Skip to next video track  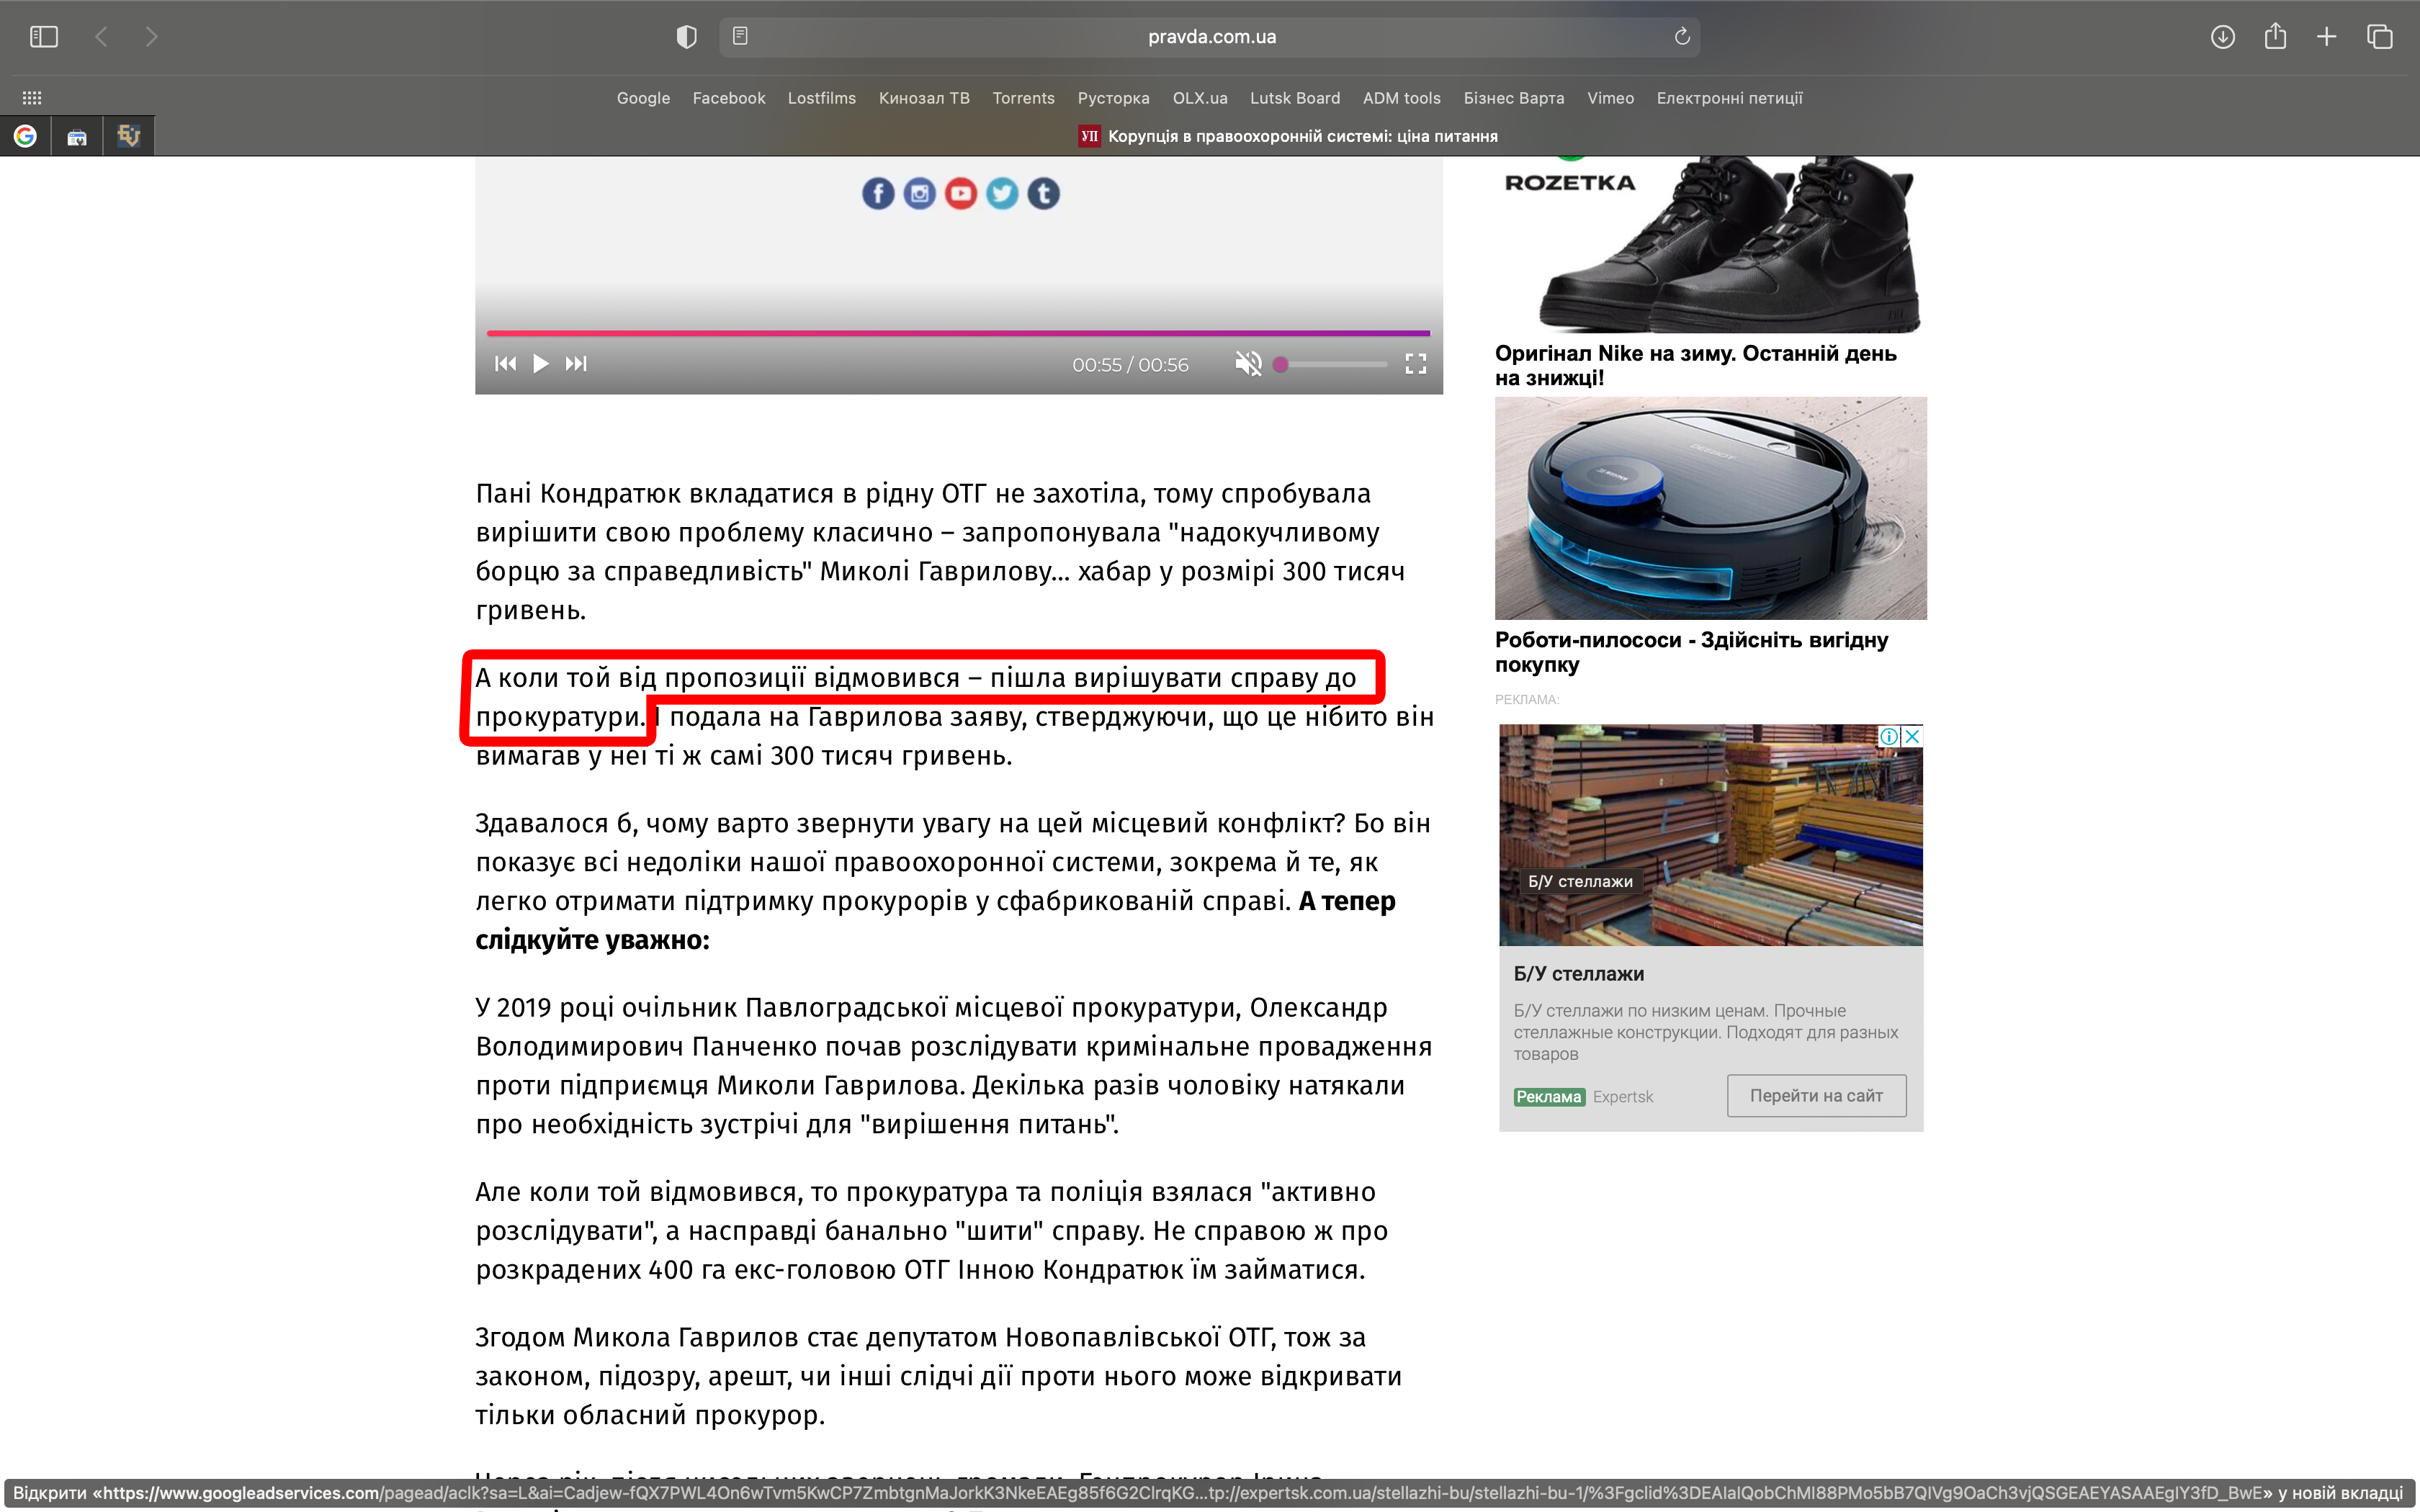(576, 364)
